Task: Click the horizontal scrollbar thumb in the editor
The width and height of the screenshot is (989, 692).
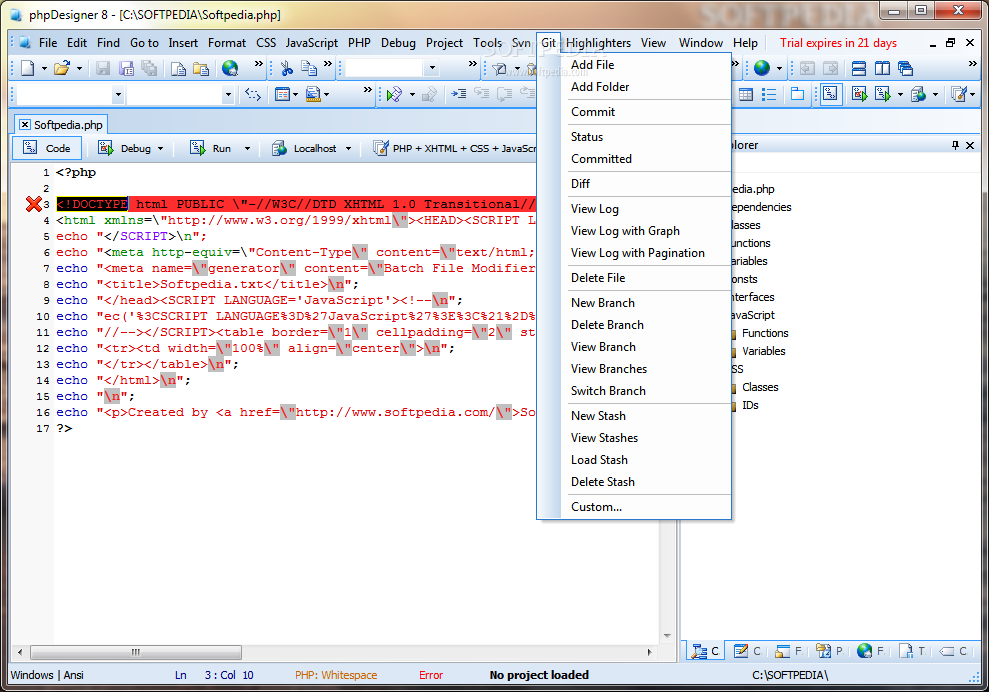Action: point(136,652)
